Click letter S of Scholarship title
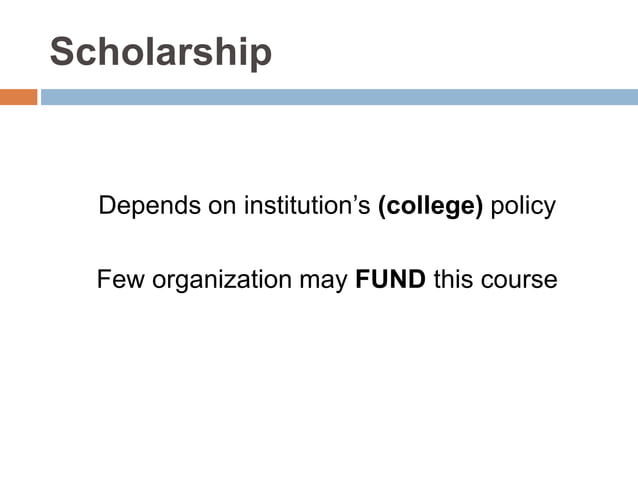Screen dimensions: 638x478 [61, 51]
